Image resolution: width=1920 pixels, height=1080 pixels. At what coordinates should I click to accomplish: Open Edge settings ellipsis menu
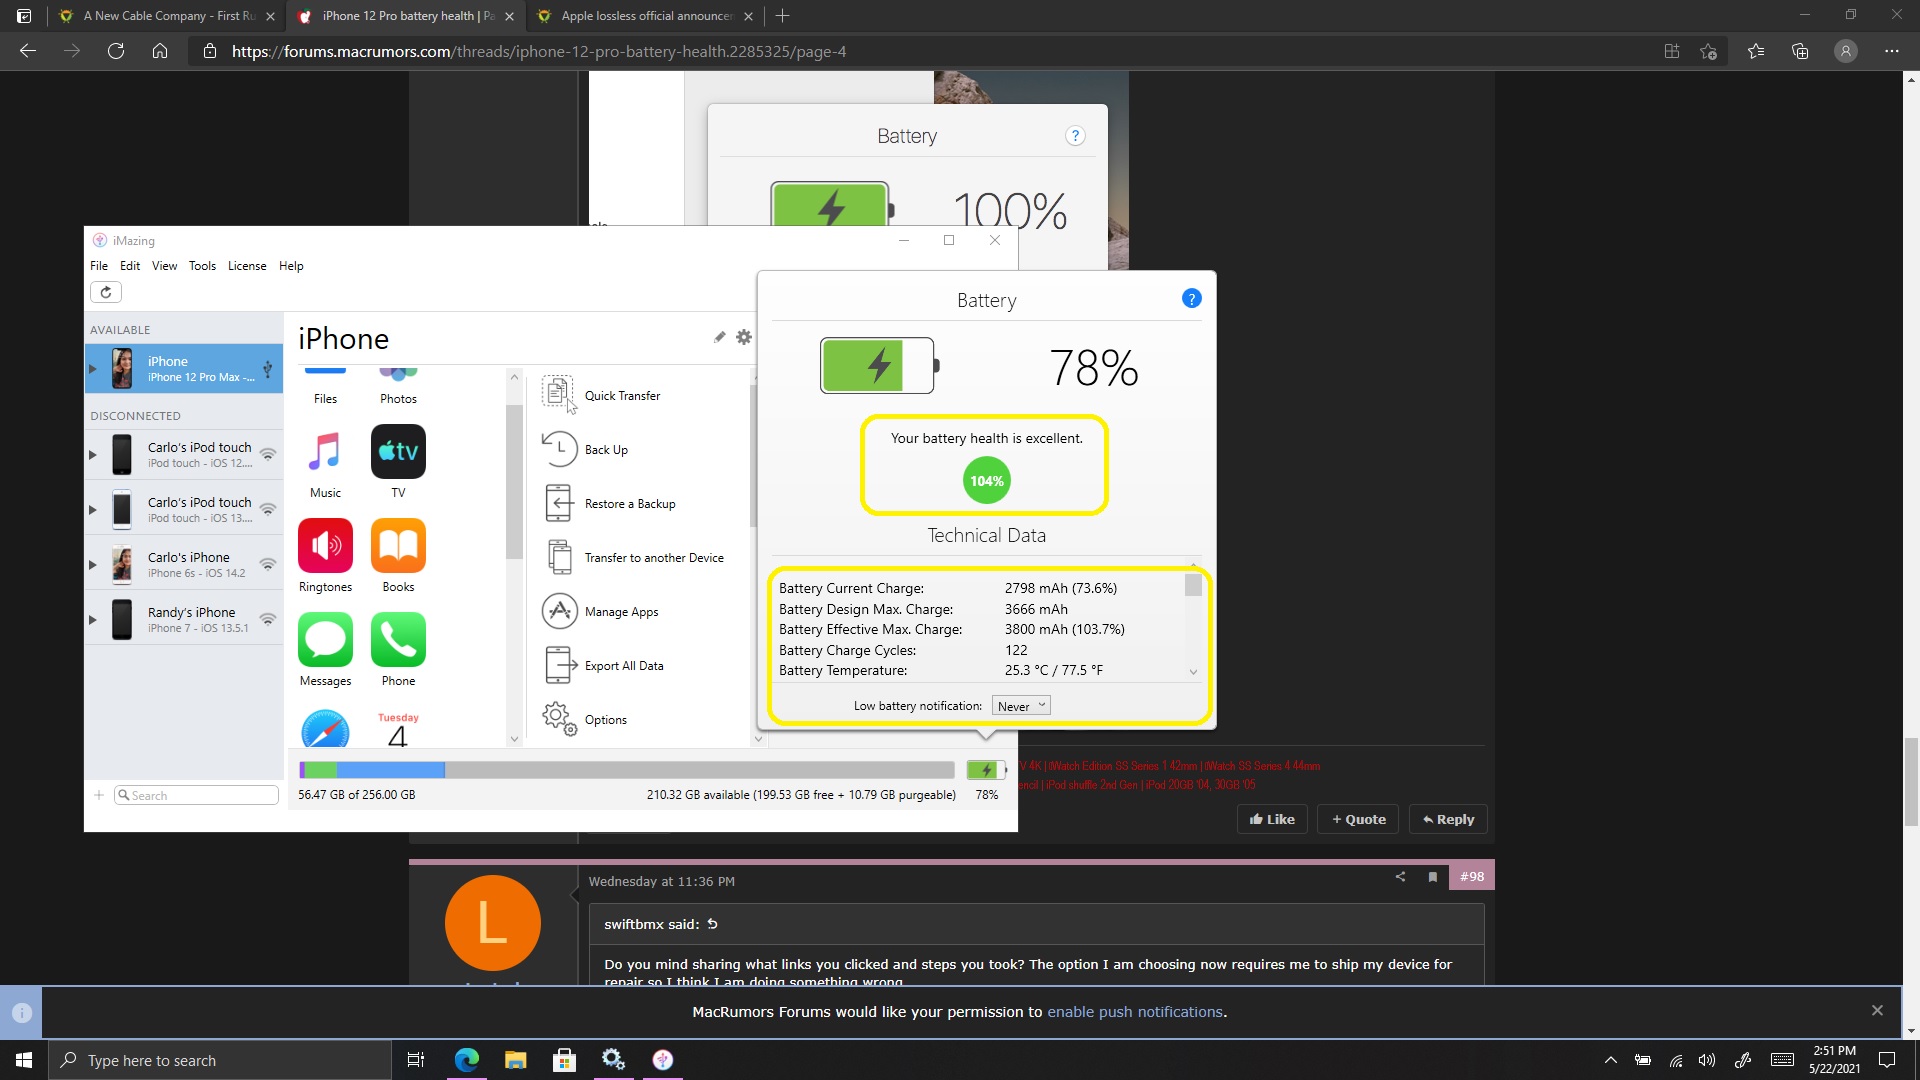click(x=1891, y=51)
